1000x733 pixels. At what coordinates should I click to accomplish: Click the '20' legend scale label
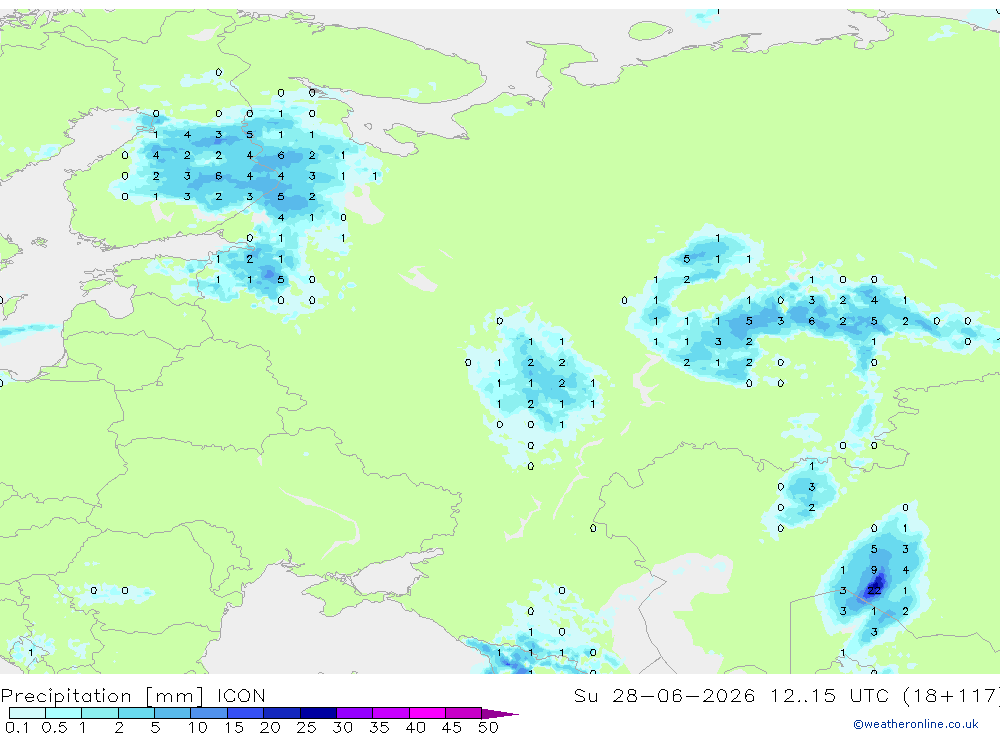pos(270,727)
